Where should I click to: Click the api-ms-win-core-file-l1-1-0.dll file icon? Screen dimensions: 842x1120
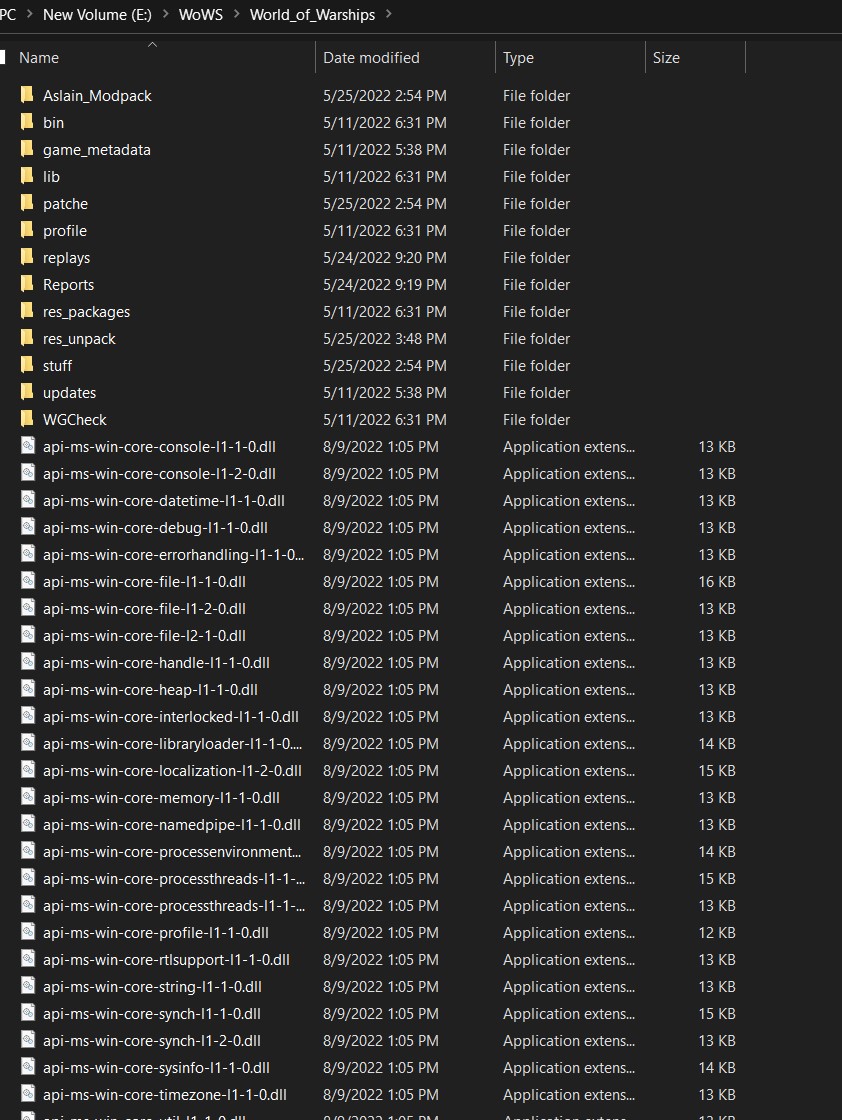tap(28, 581)
